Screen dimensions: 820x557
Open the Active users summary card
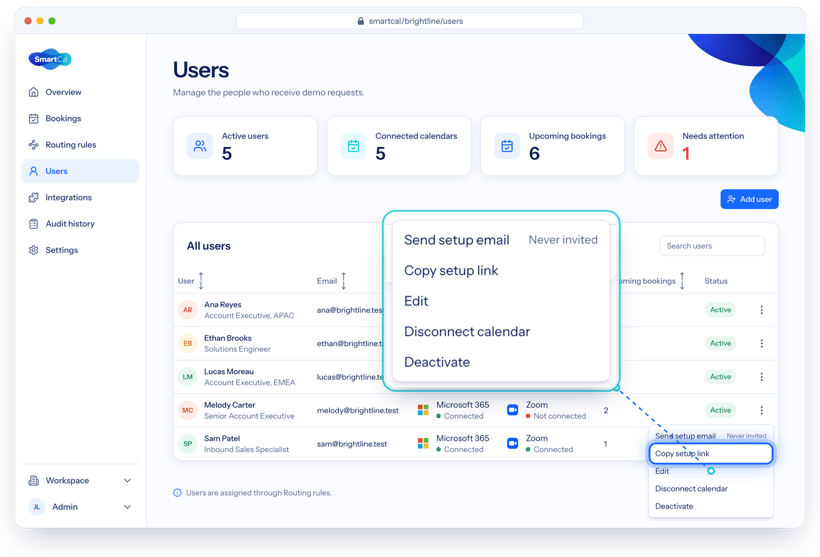pos(245,146)
